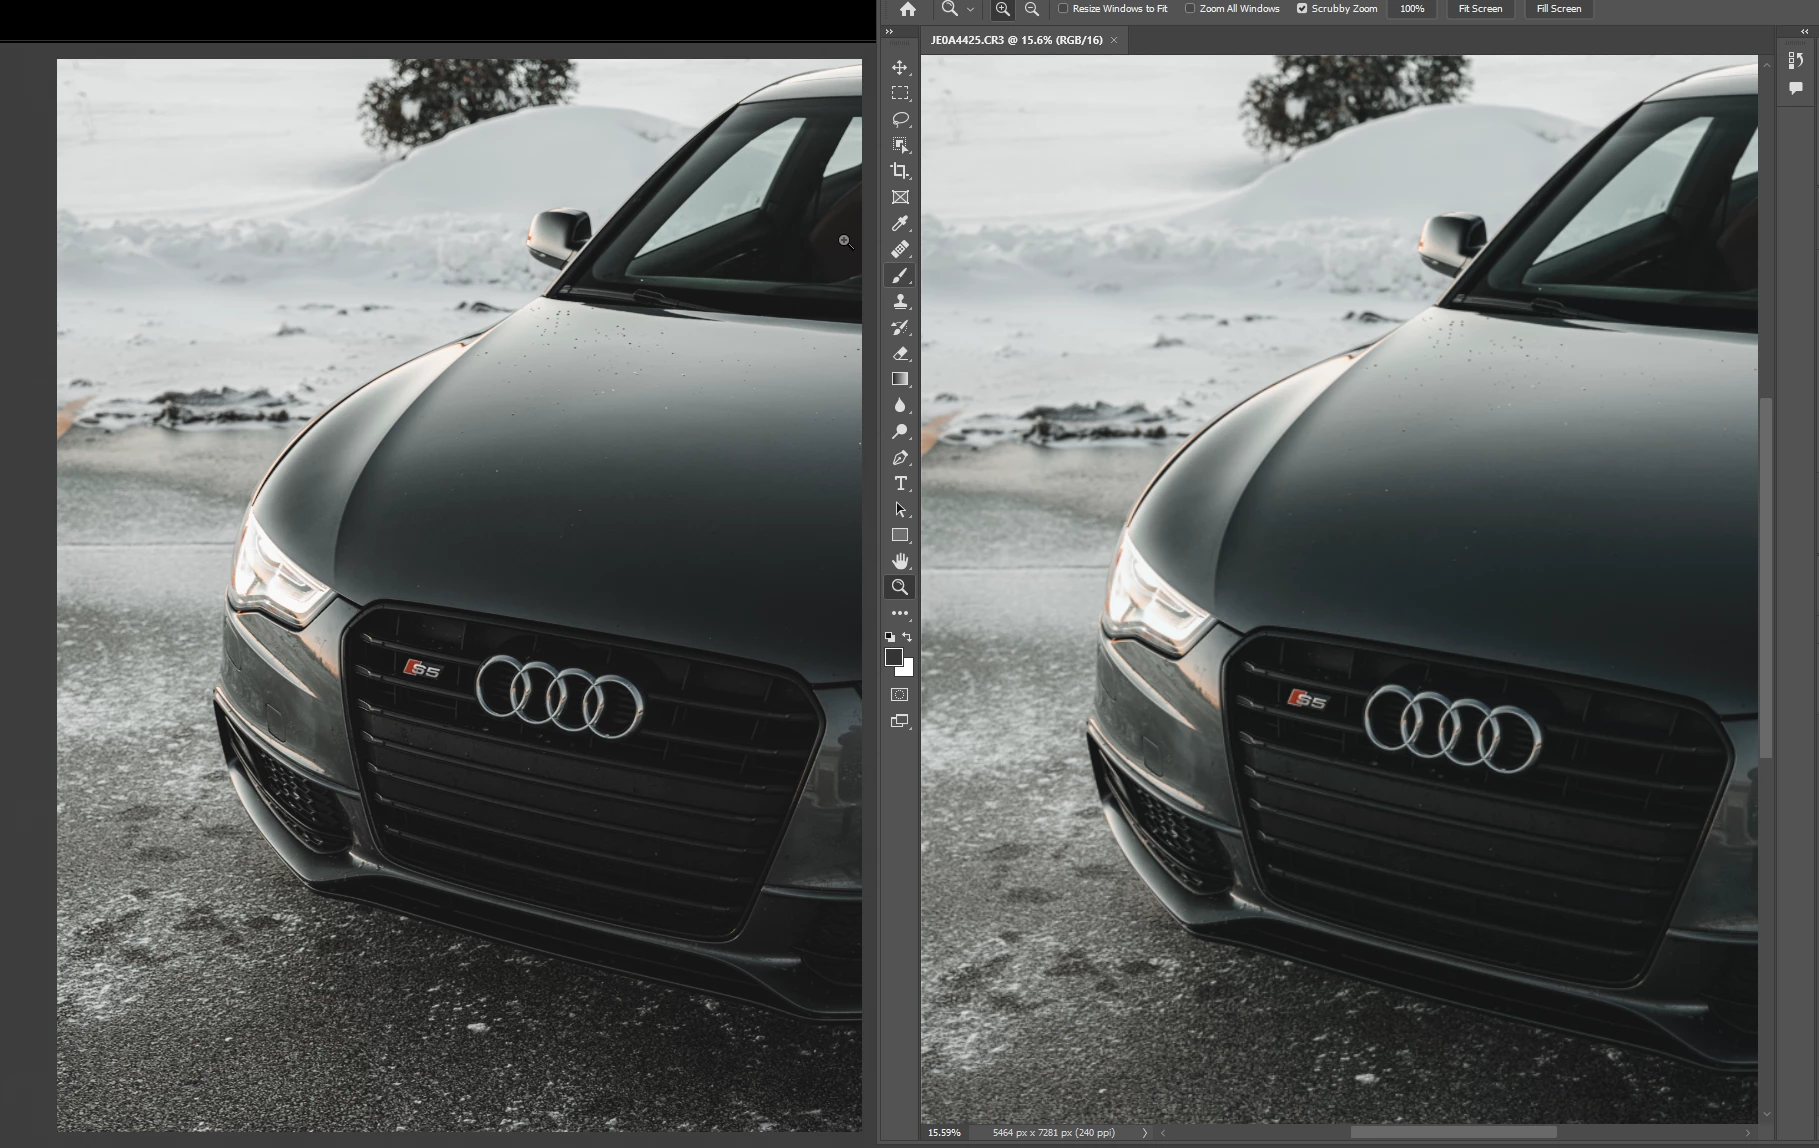Click the Home button

click(x=907, y=9)
